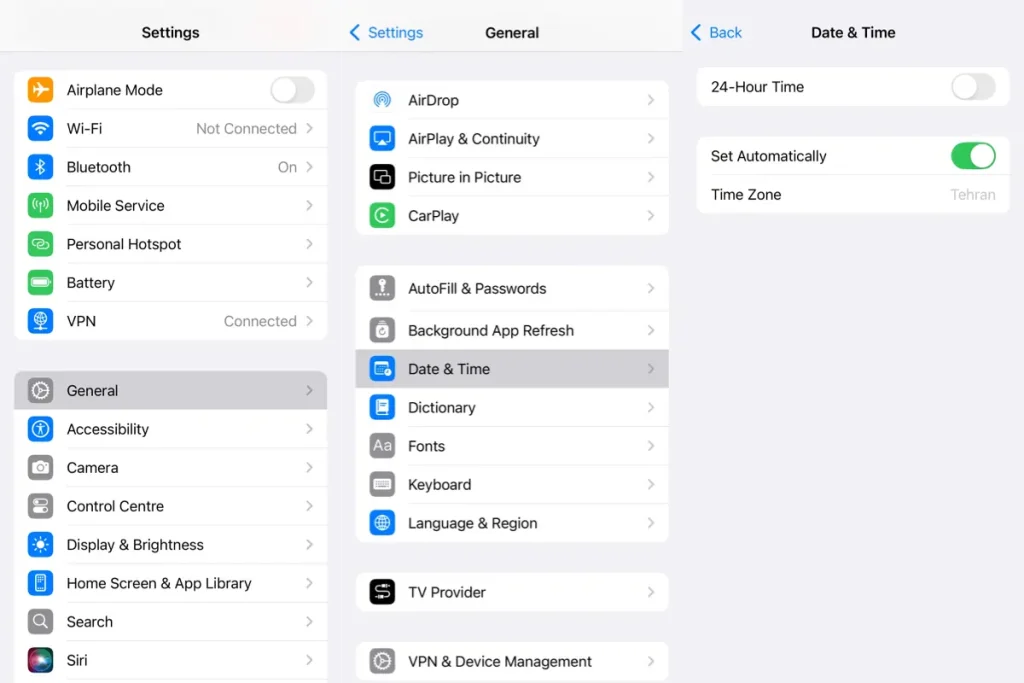Return to Settings via the Settings link

(x=387, y=32)
